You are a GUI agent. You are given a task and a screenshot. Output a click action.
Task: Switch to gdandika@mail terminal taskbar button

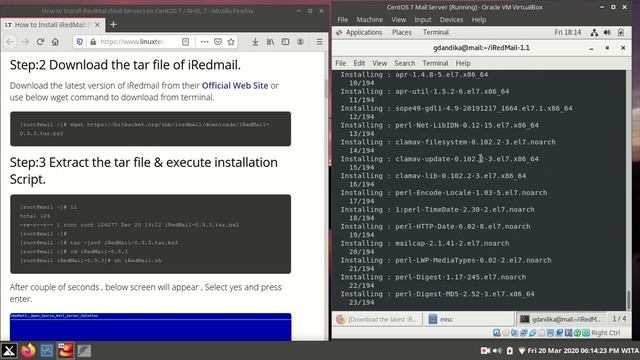point(561,319)
